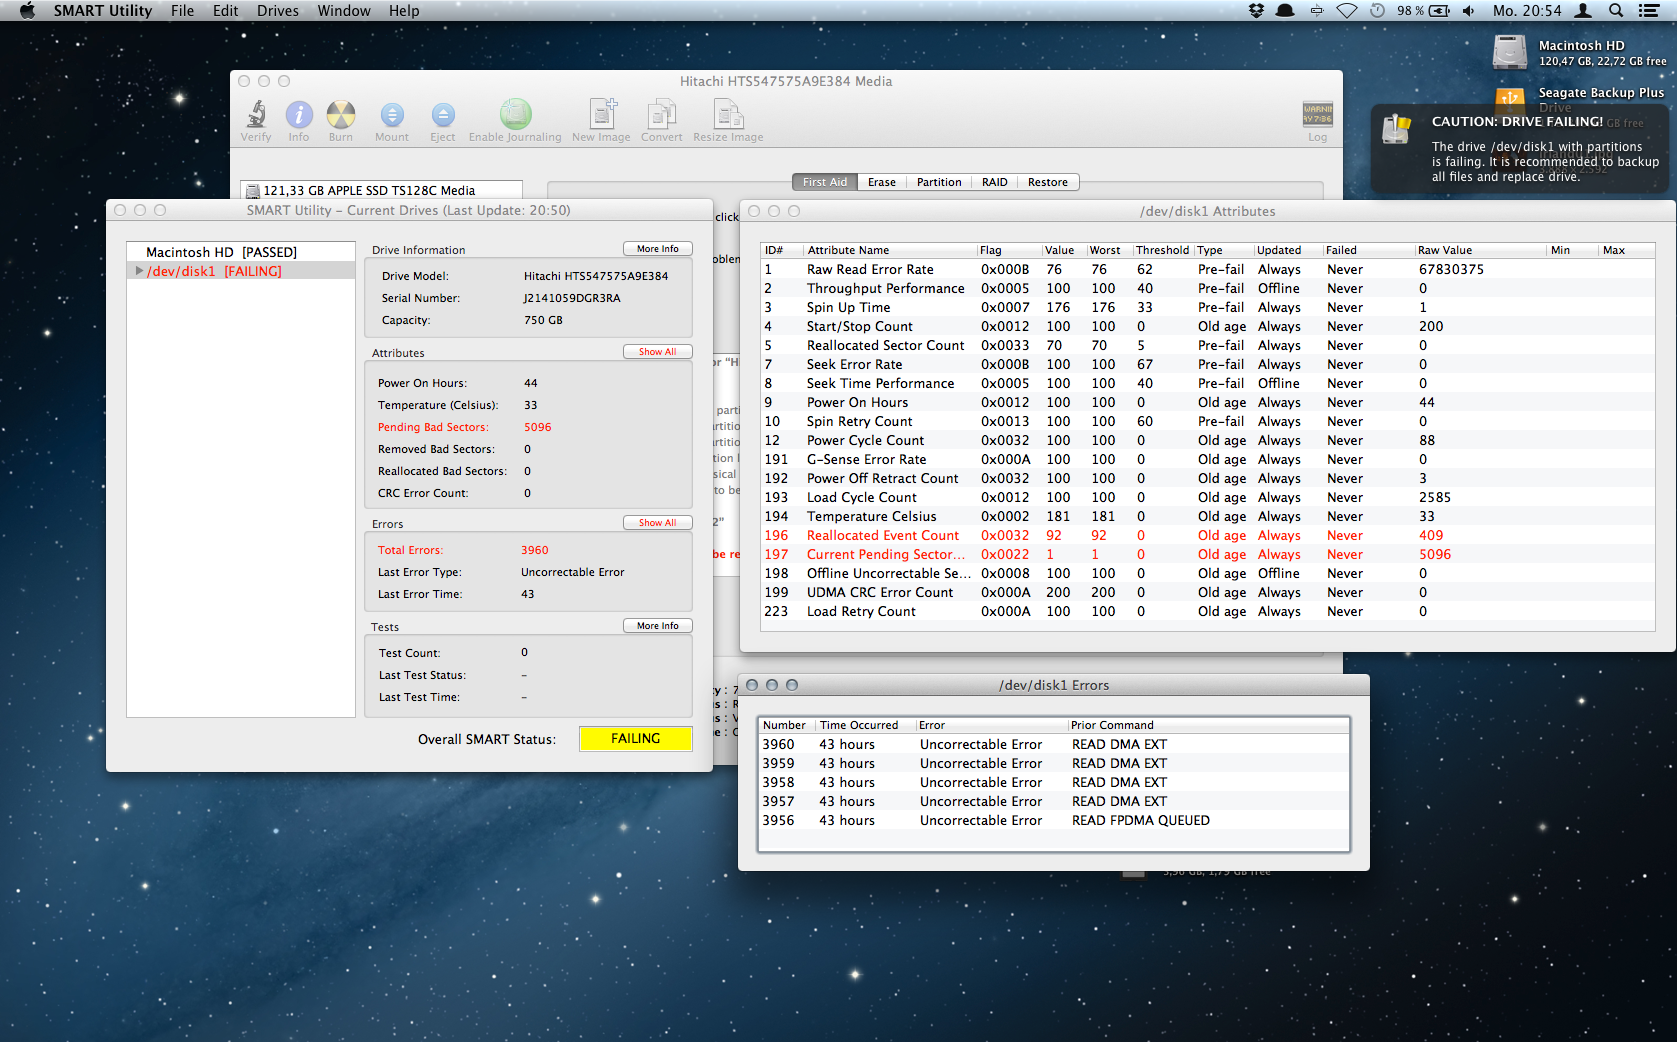Open the Apple menu
1677x1042 pixels.
tap(27, 10)
